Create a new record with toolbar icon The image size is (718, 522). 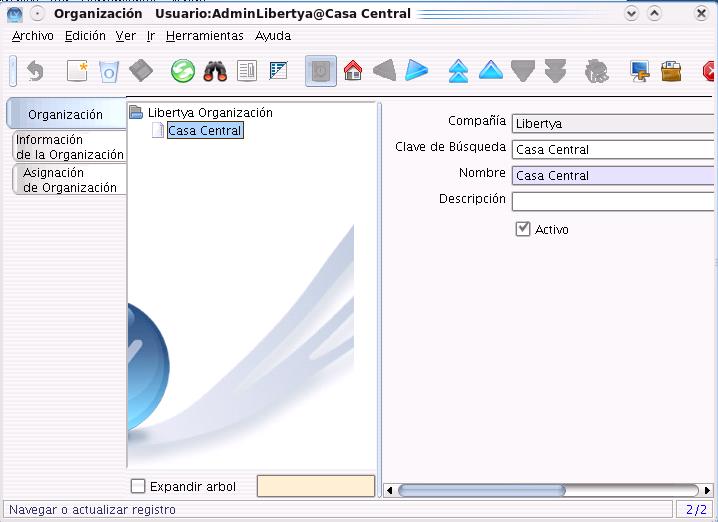coord(77,71)
